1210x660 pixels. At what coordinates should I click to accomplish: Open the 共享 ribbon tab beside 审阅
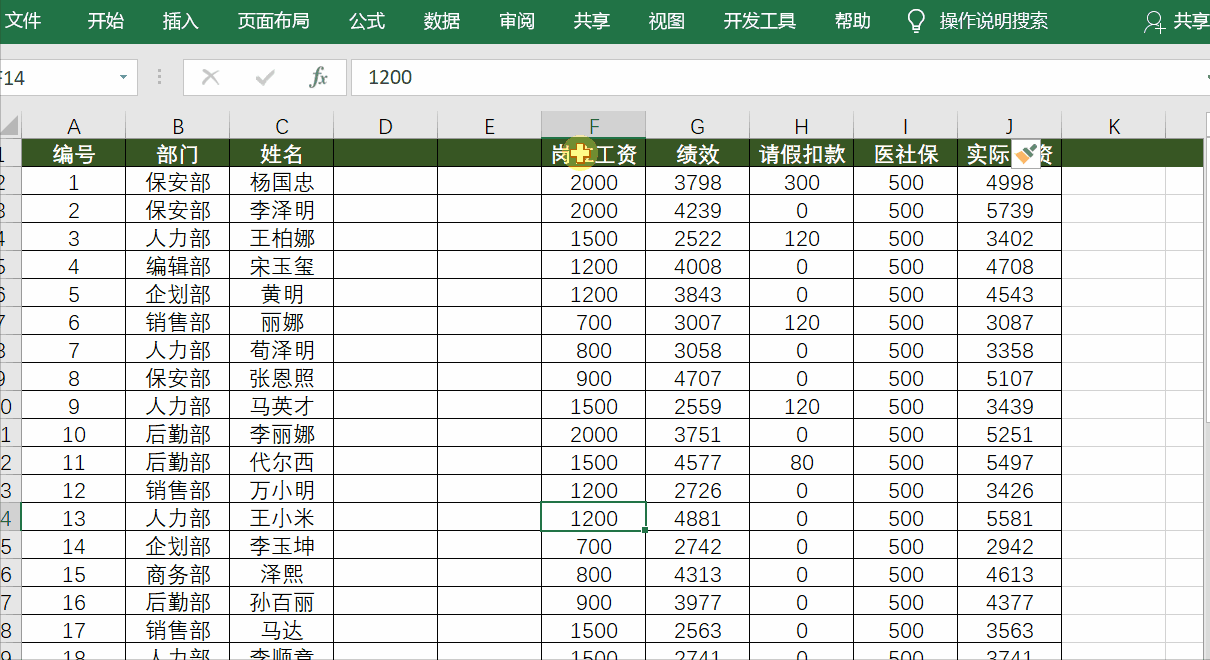coord(592,21)
